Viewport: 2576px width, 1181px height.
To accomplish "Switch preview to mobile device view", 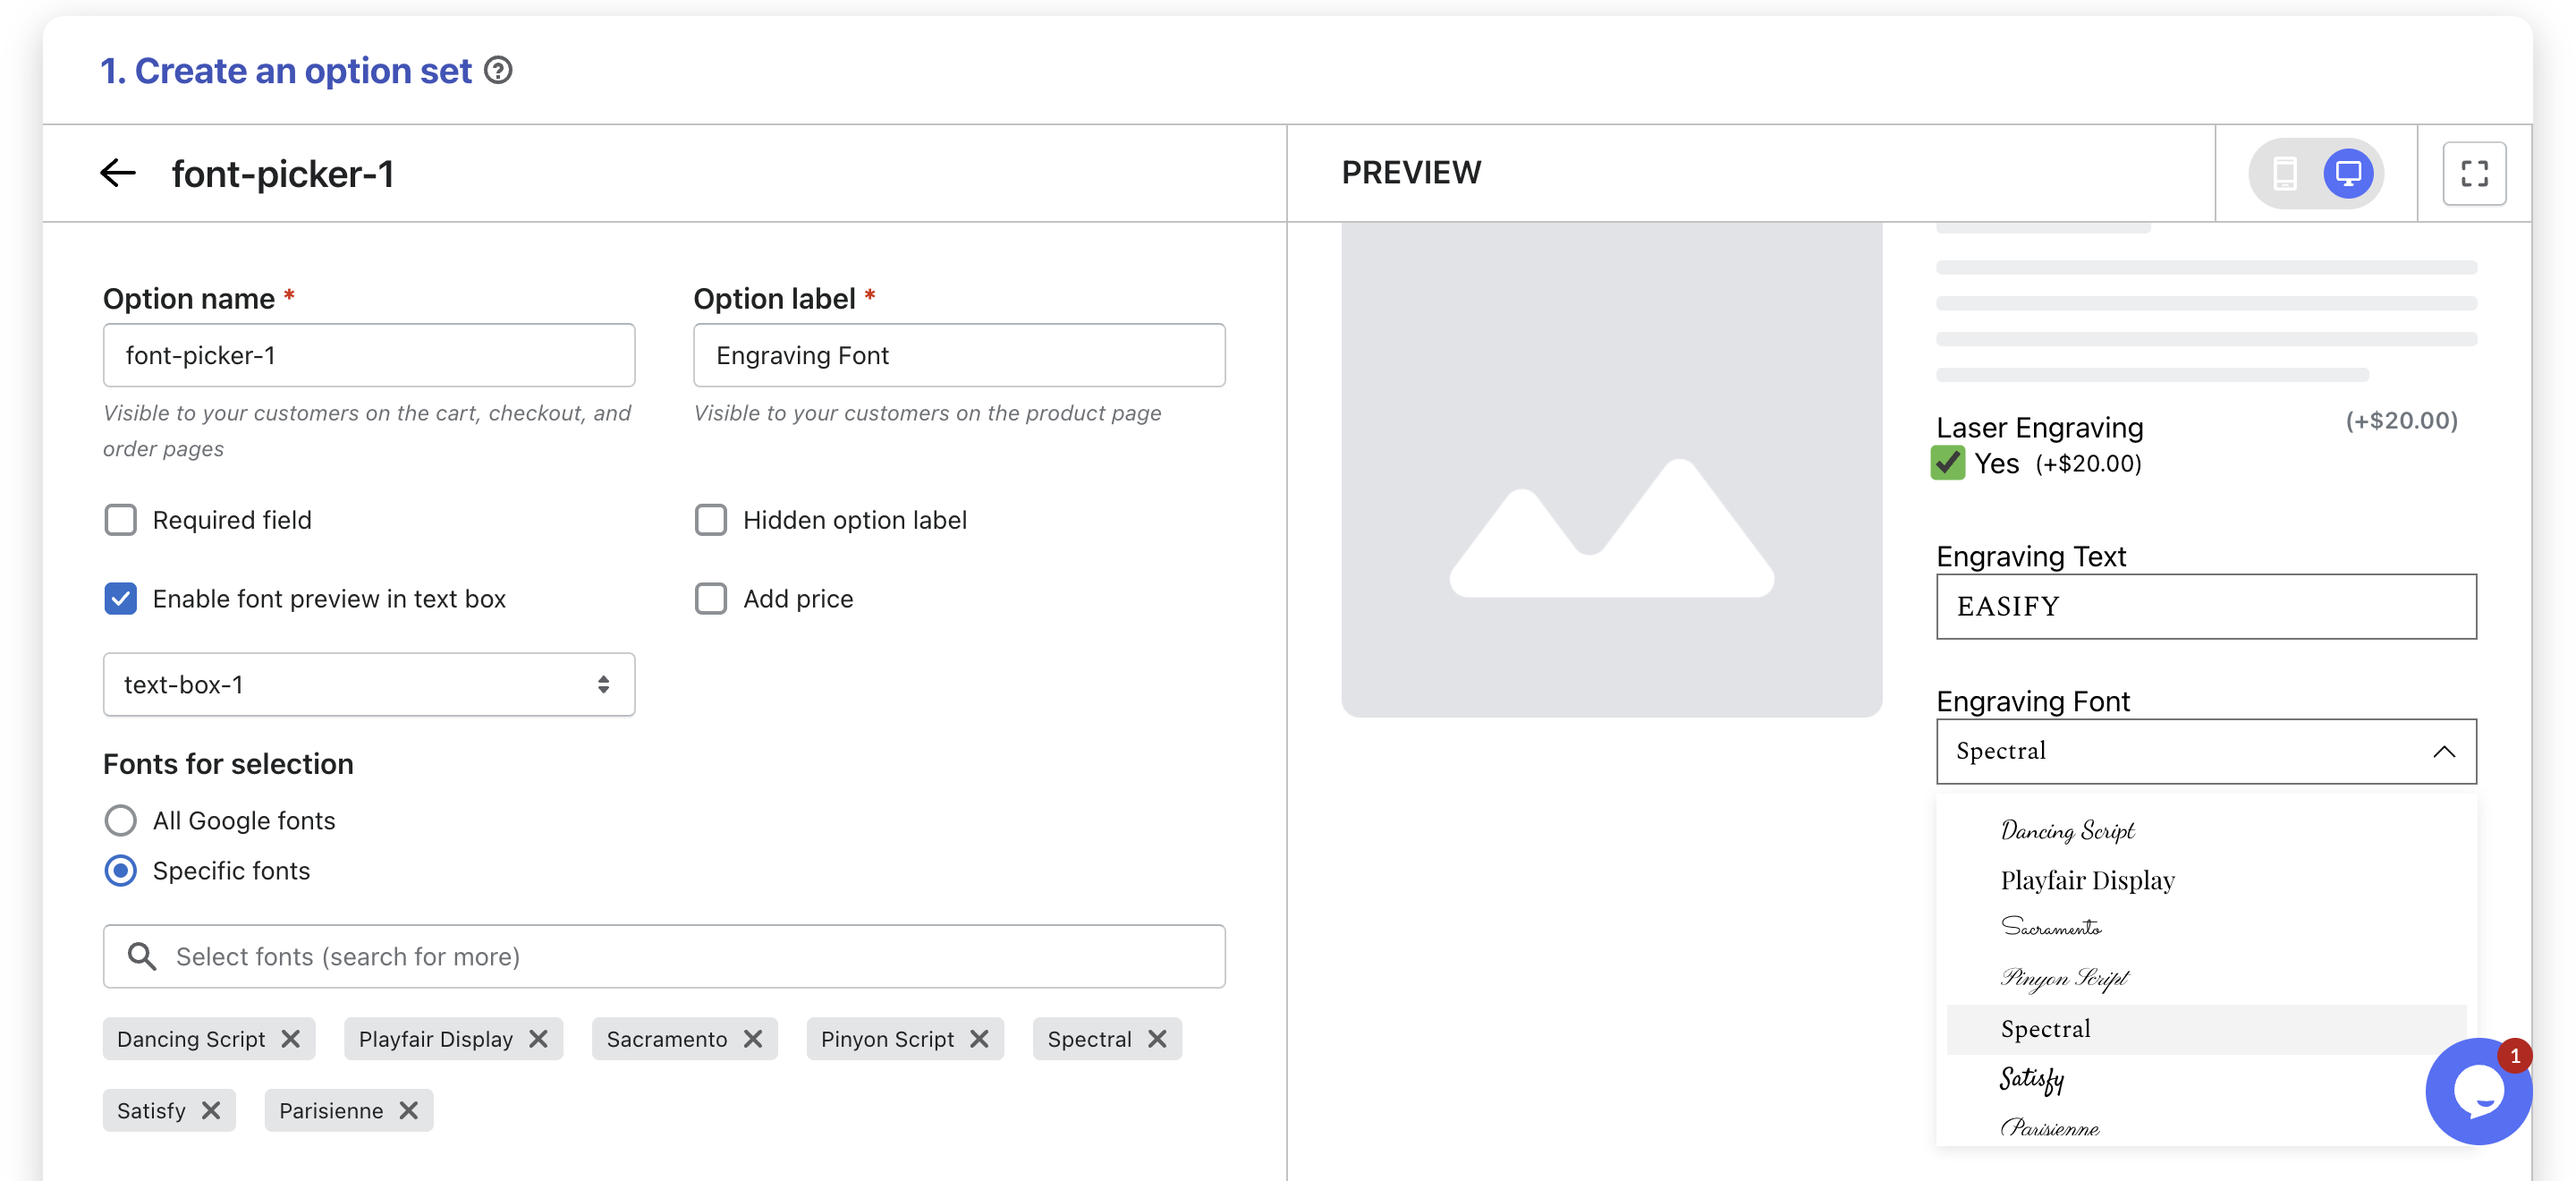I will pyautogui.click(x=2284, y=173).
